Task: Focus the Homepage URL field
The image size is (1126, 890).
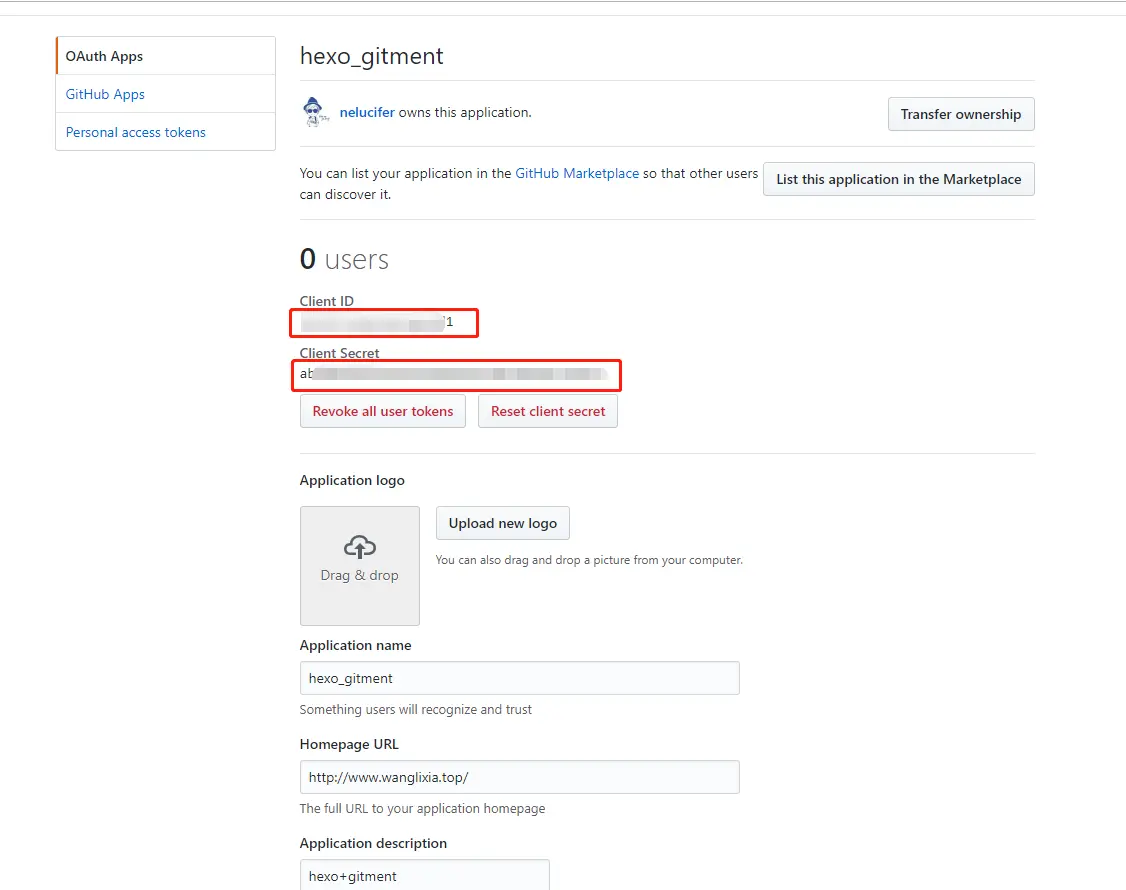Action: (x=519, y=777)
